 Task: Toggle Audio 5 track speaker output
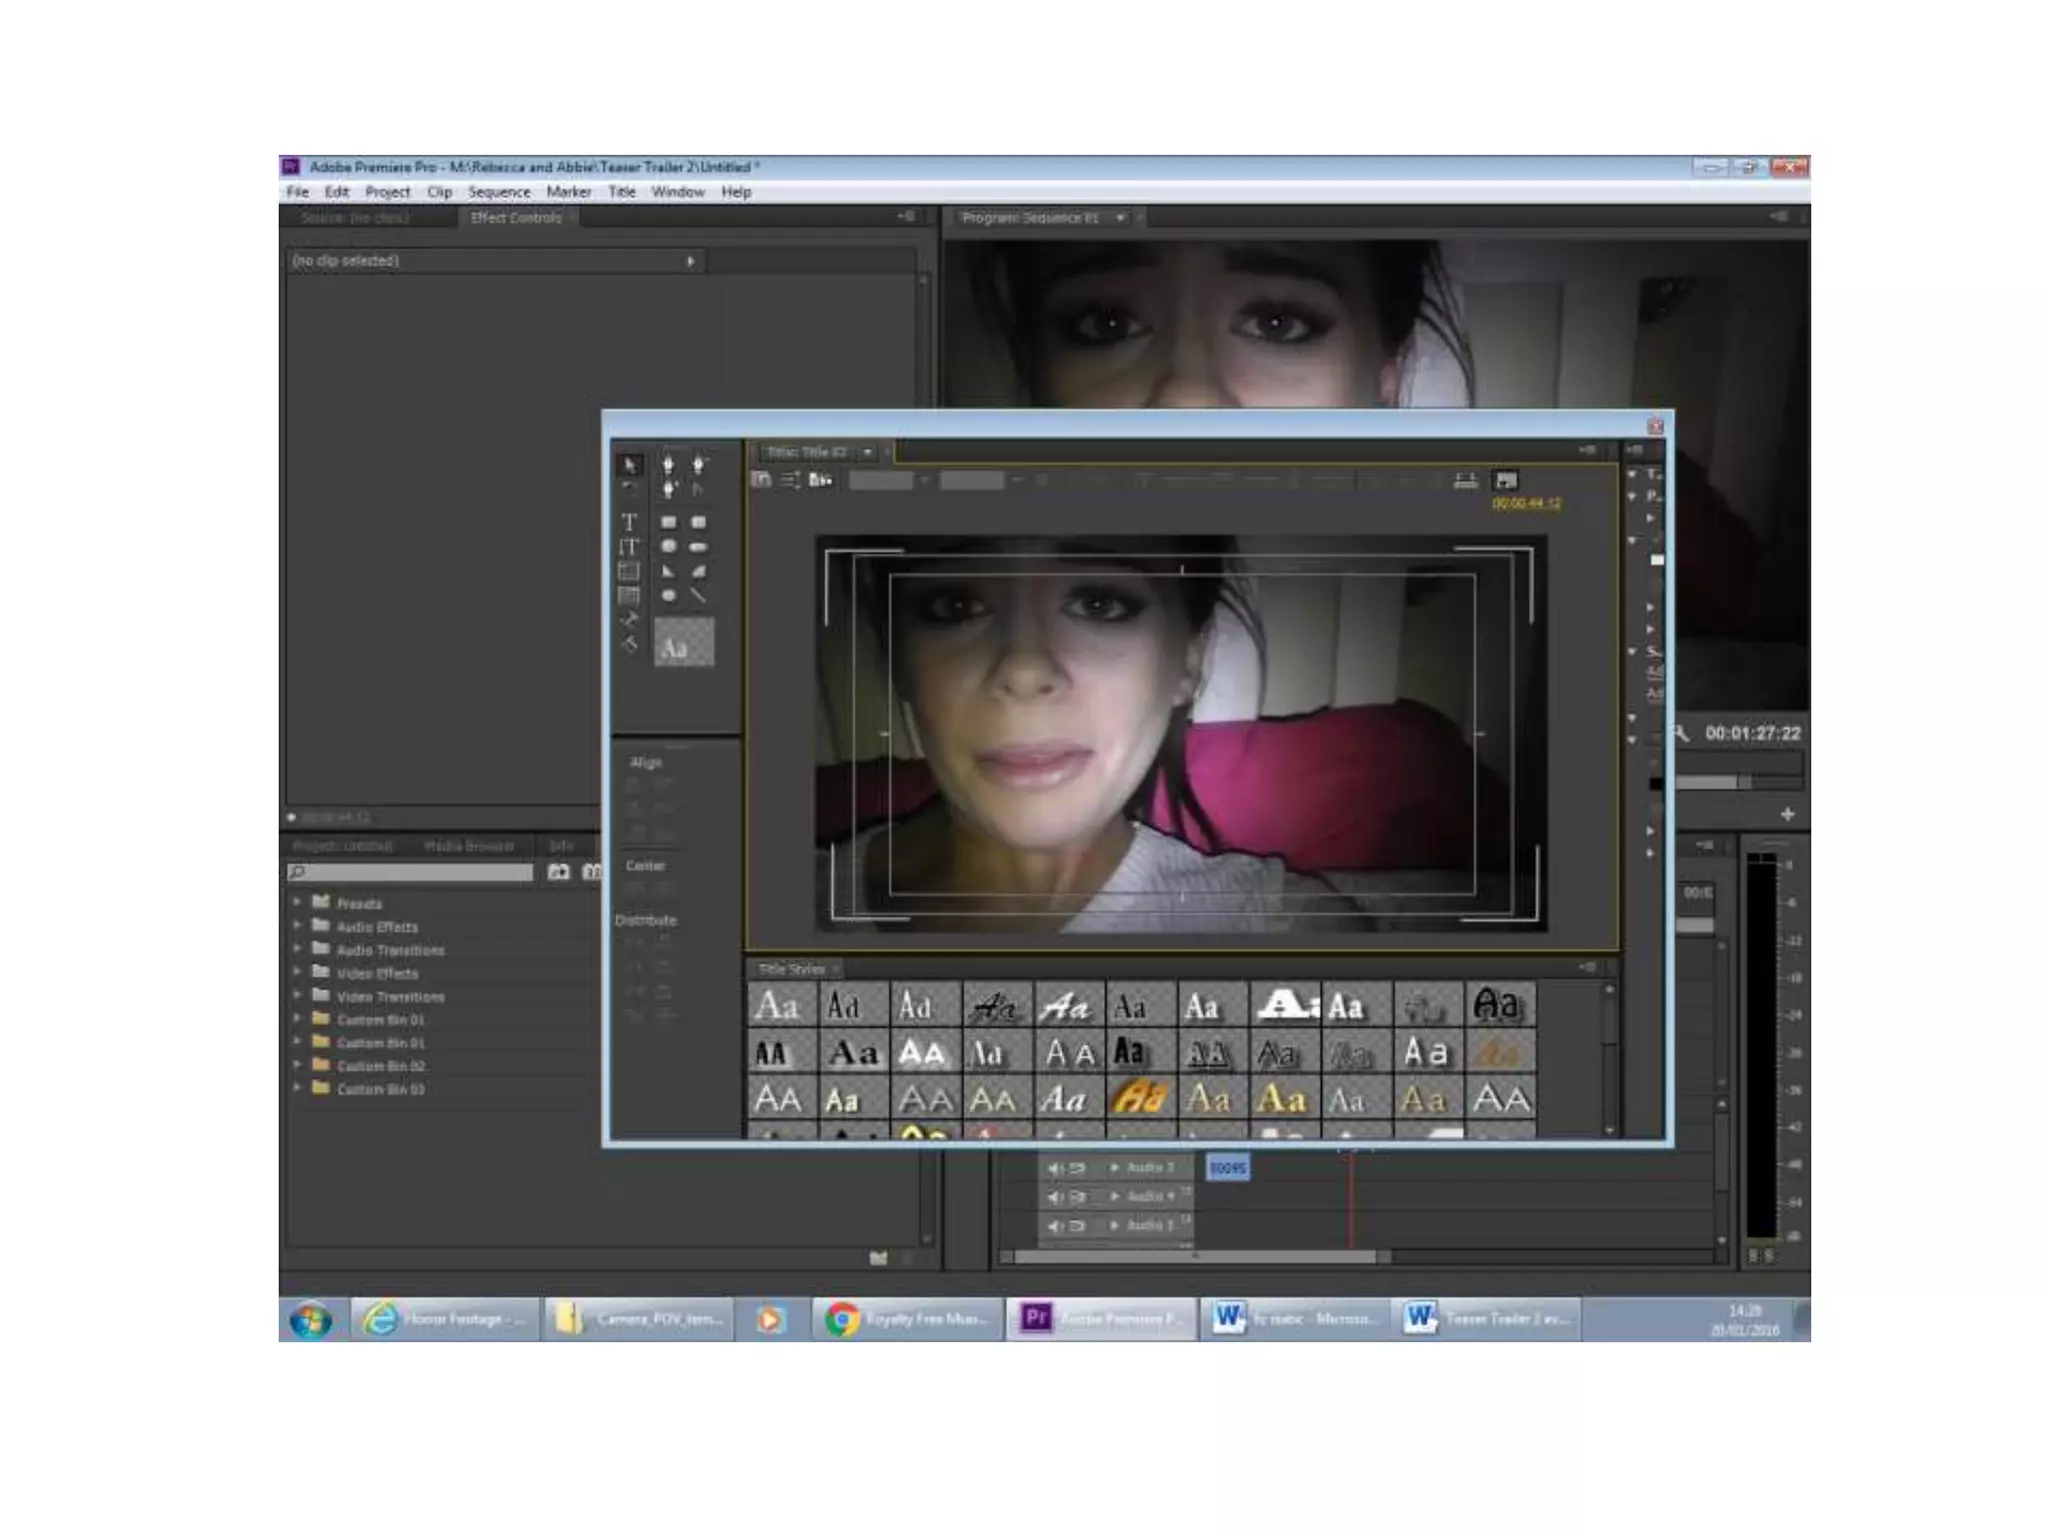click(x=1054, y=1226)
